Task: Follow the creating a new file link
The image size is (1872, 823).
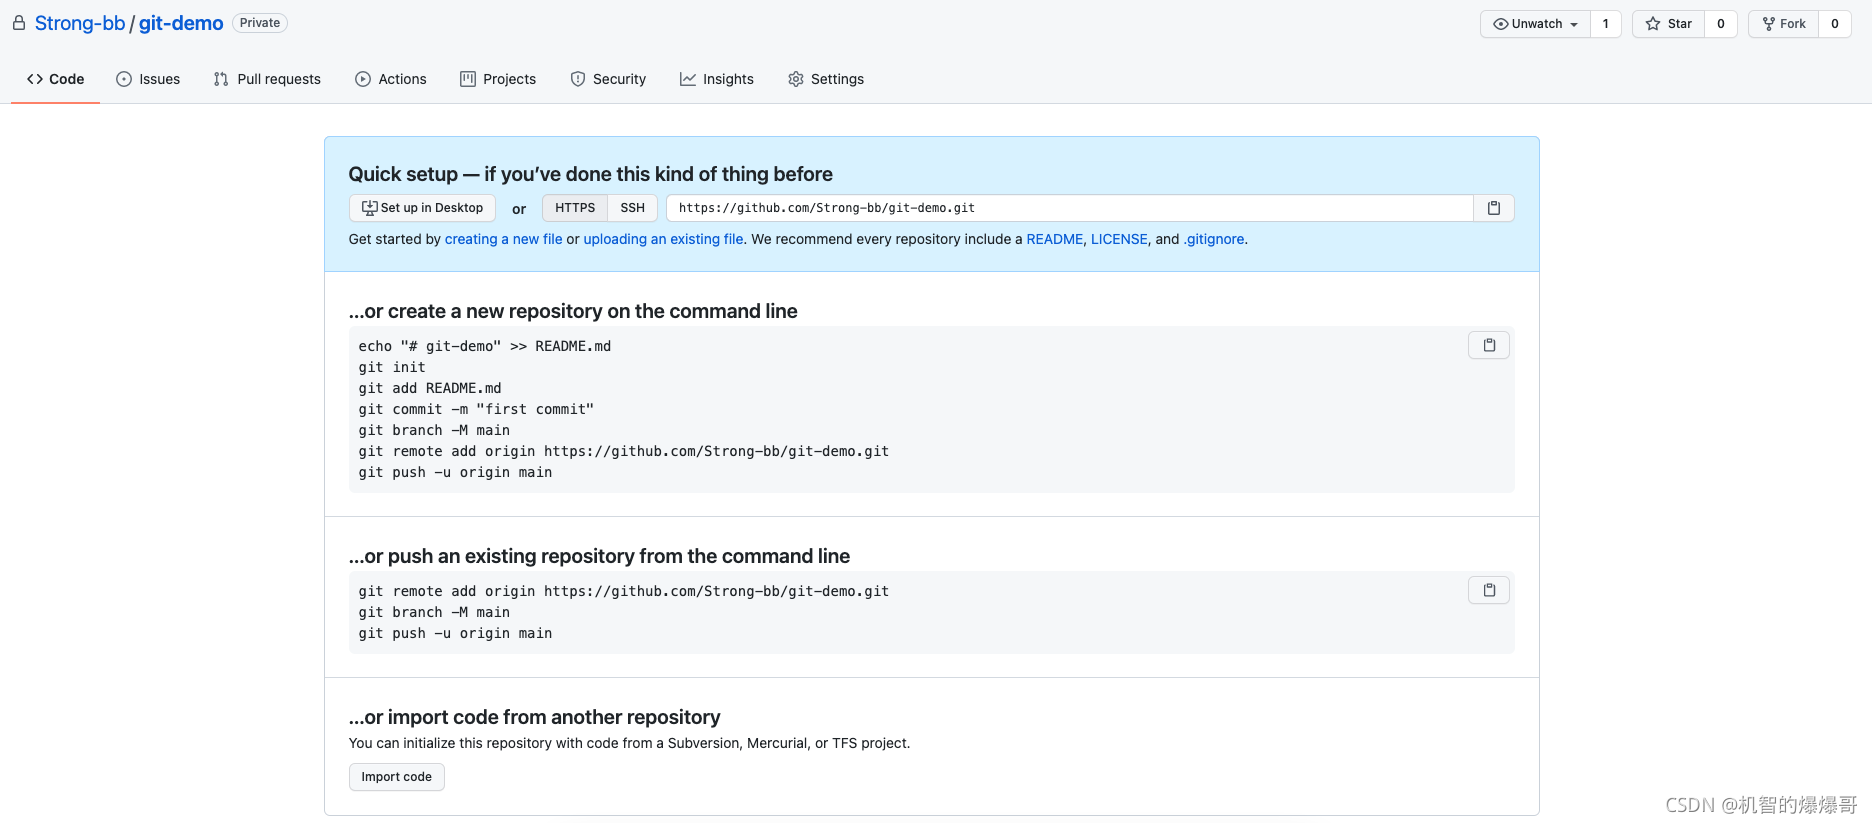Action: point(504,239)
